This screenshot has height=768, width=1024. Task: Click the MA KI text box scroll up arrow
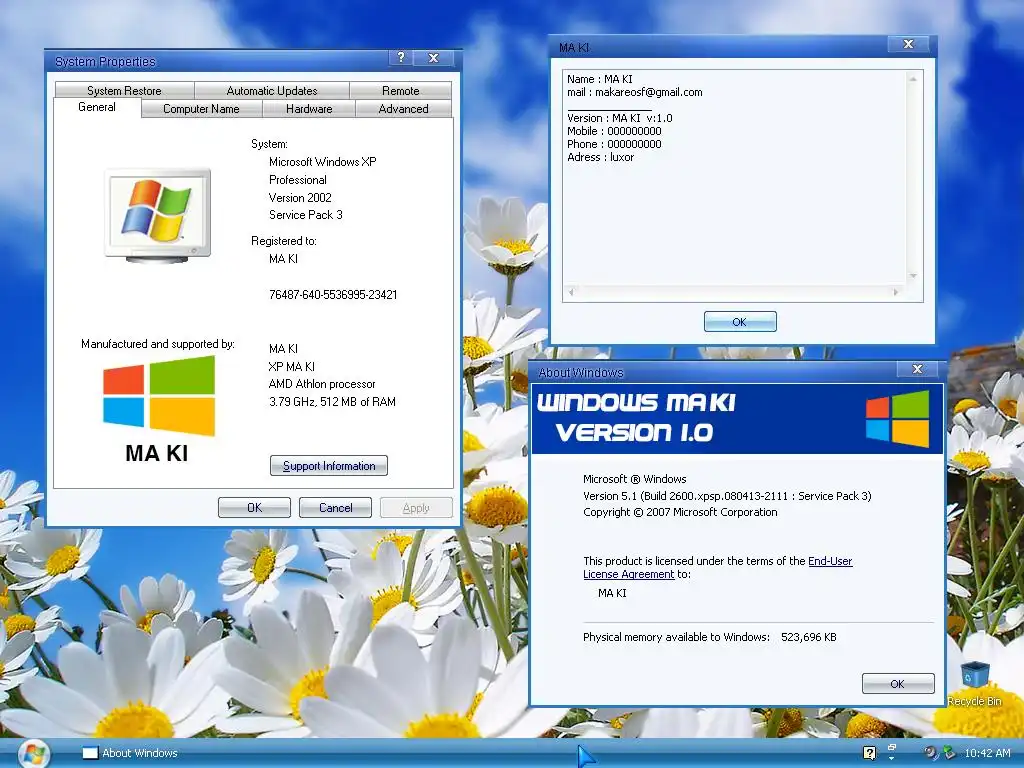913,79
